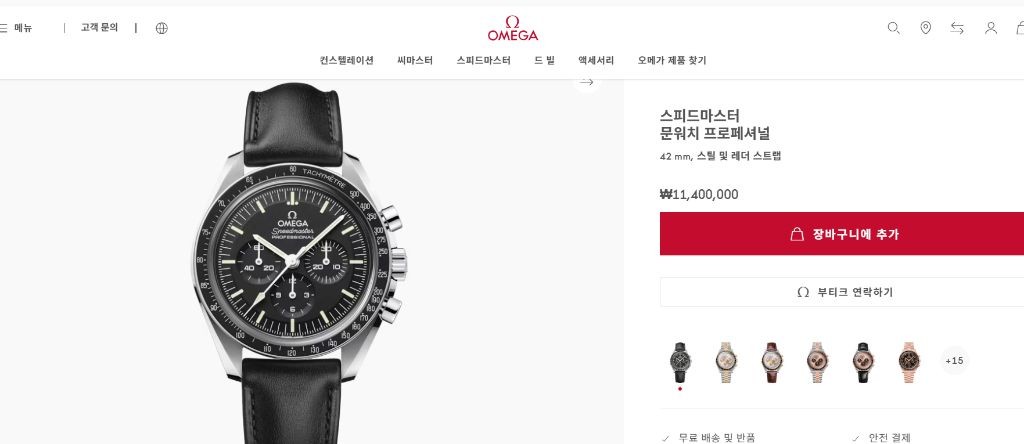
Task: Click the globe language selector icon
Action: tap(162, 28)
